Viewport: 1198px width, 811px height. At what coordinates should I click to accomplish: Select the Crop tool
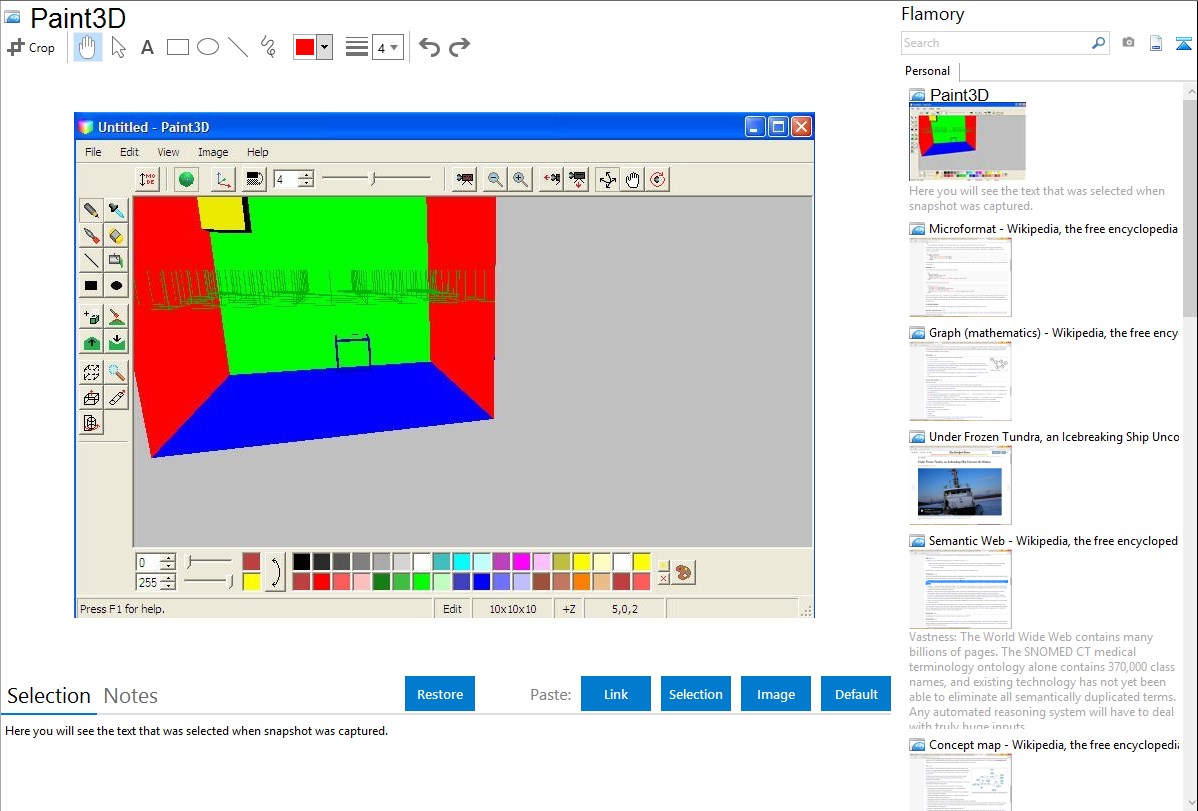31,47
